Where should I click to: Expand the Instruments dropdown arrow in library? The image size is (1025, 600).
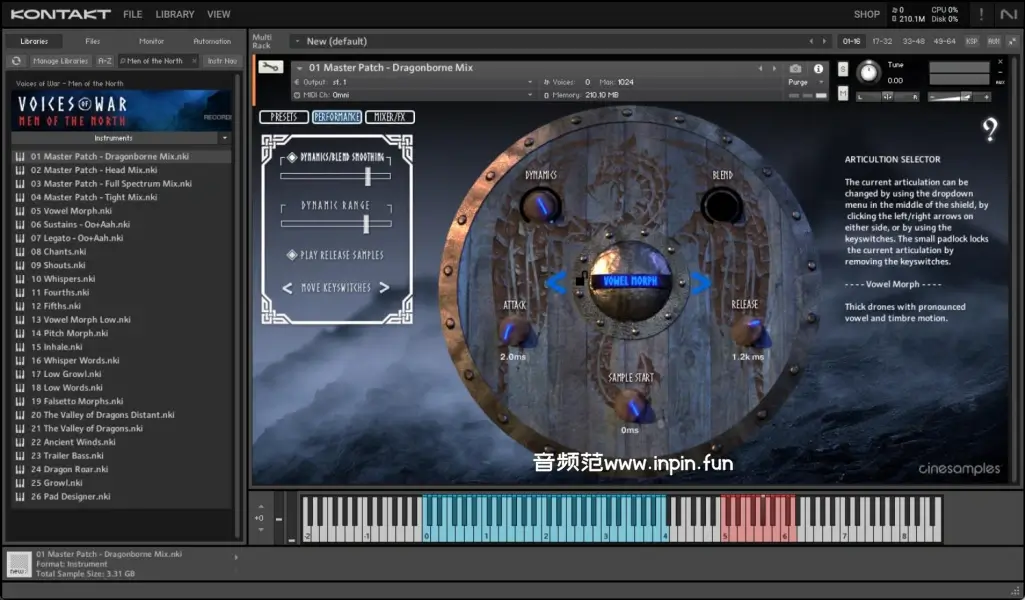pyautogui.click(x=225, y=138)
